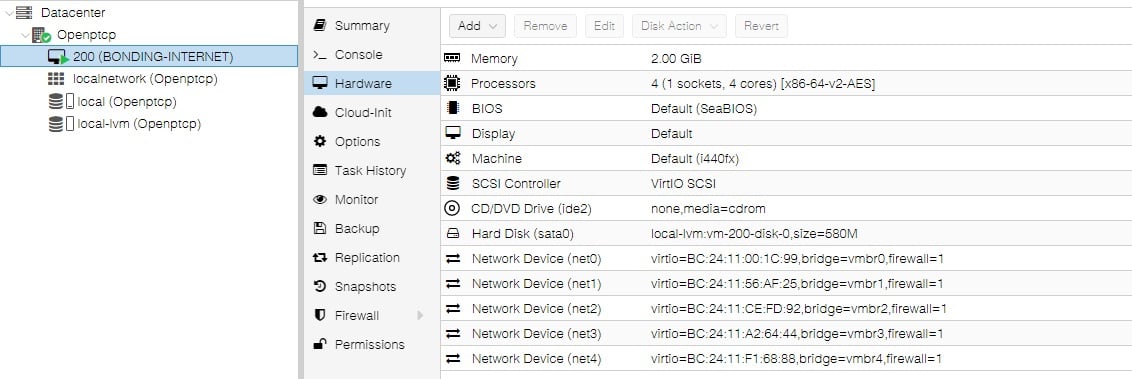Image resolution: width=1132 pixels, height=379 pixels.
Task: Open Backup via the floppy icon
Action: tap(320, 228)
